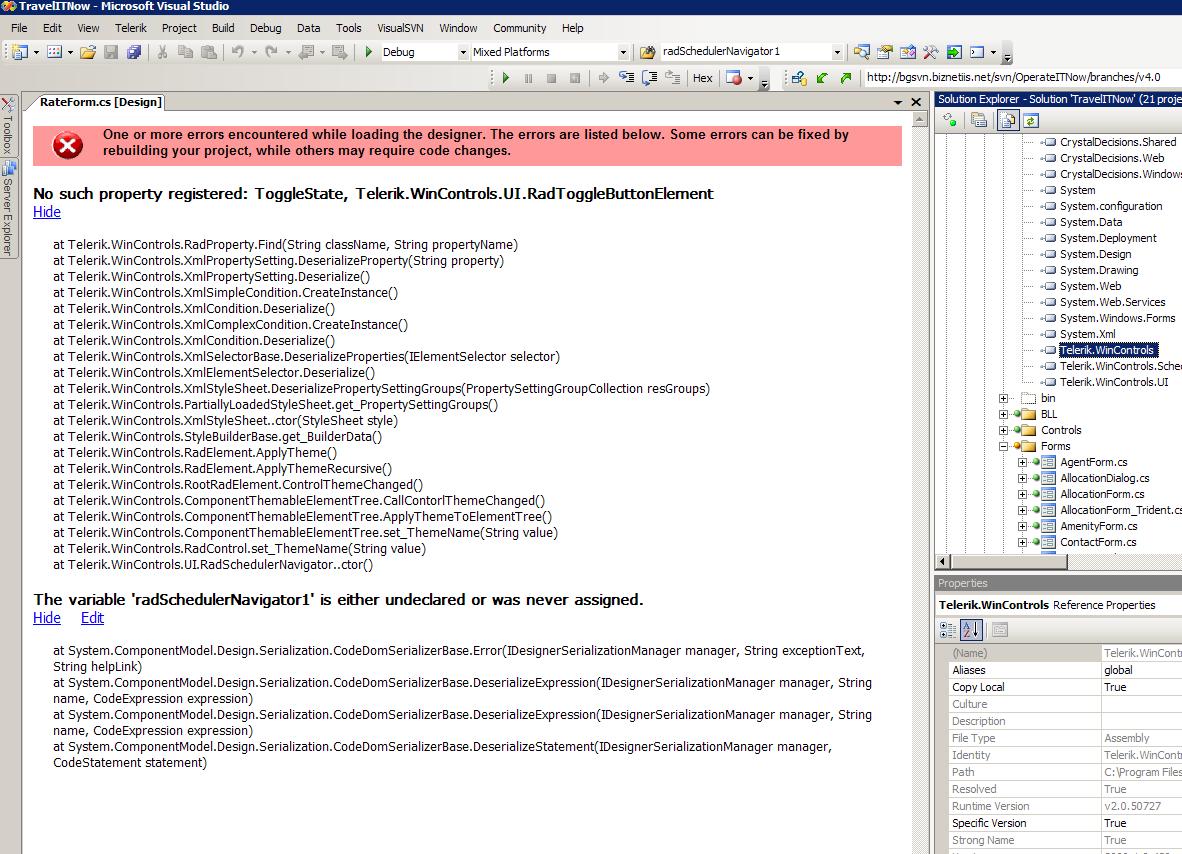
Task: Select the RateForm.cs [Design] tab
Action: click(100, 102)
